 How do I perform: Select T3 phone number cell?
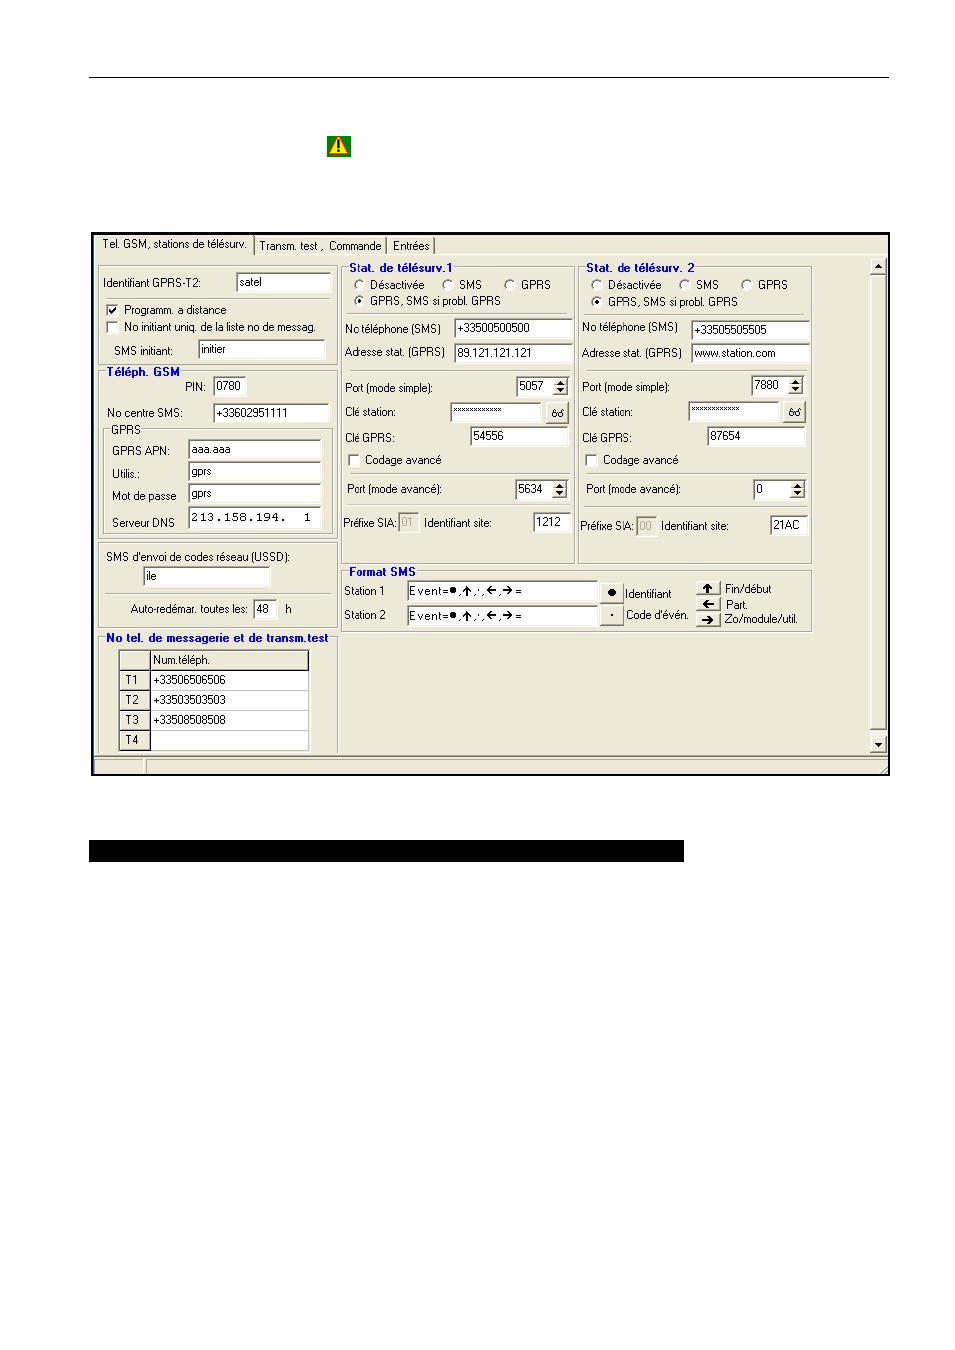[229, 720]
